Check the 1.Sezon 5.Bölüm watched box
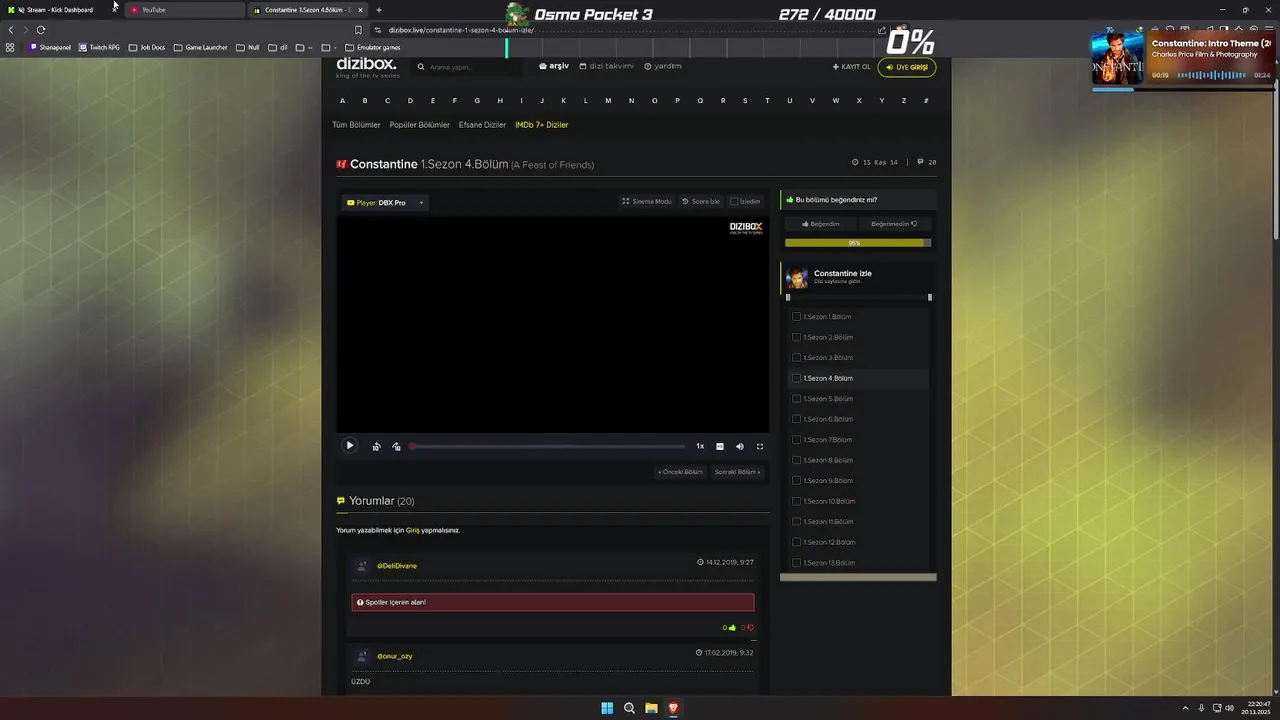This screenshot has width=1280, height=720. pos(796,399)
